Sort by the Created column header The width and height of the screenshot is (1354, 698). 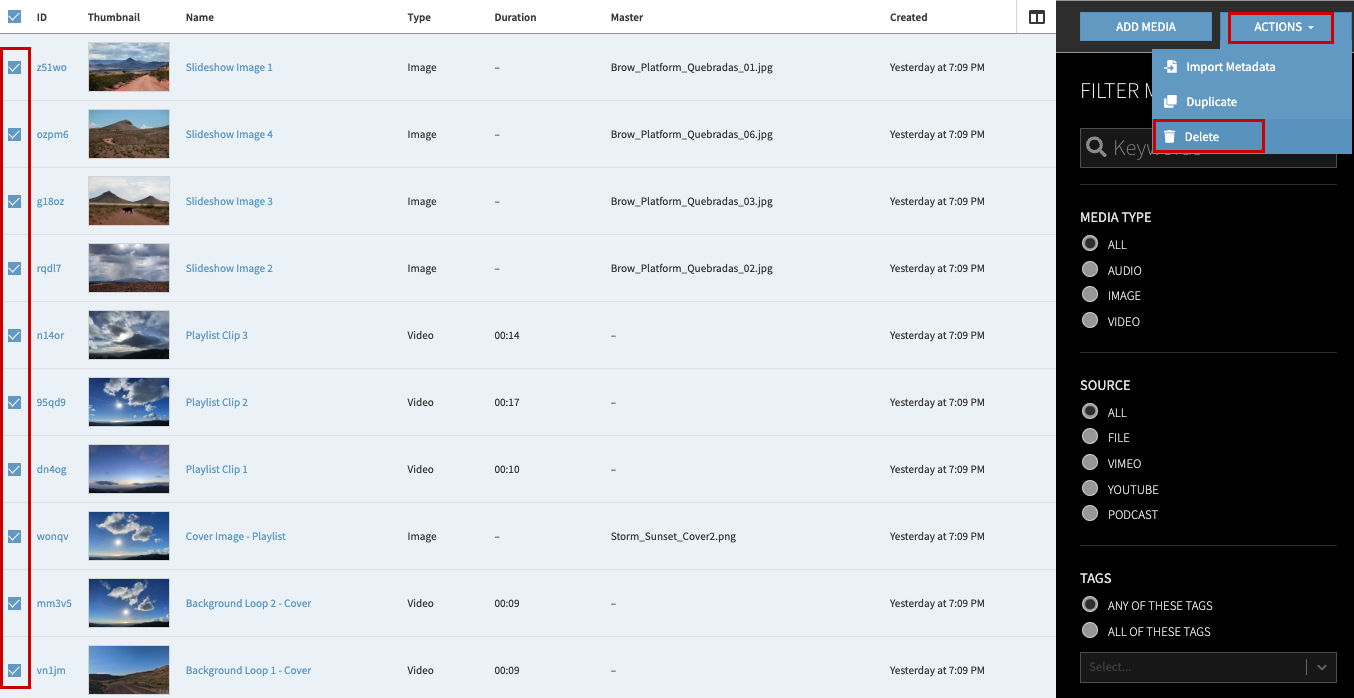908,17
